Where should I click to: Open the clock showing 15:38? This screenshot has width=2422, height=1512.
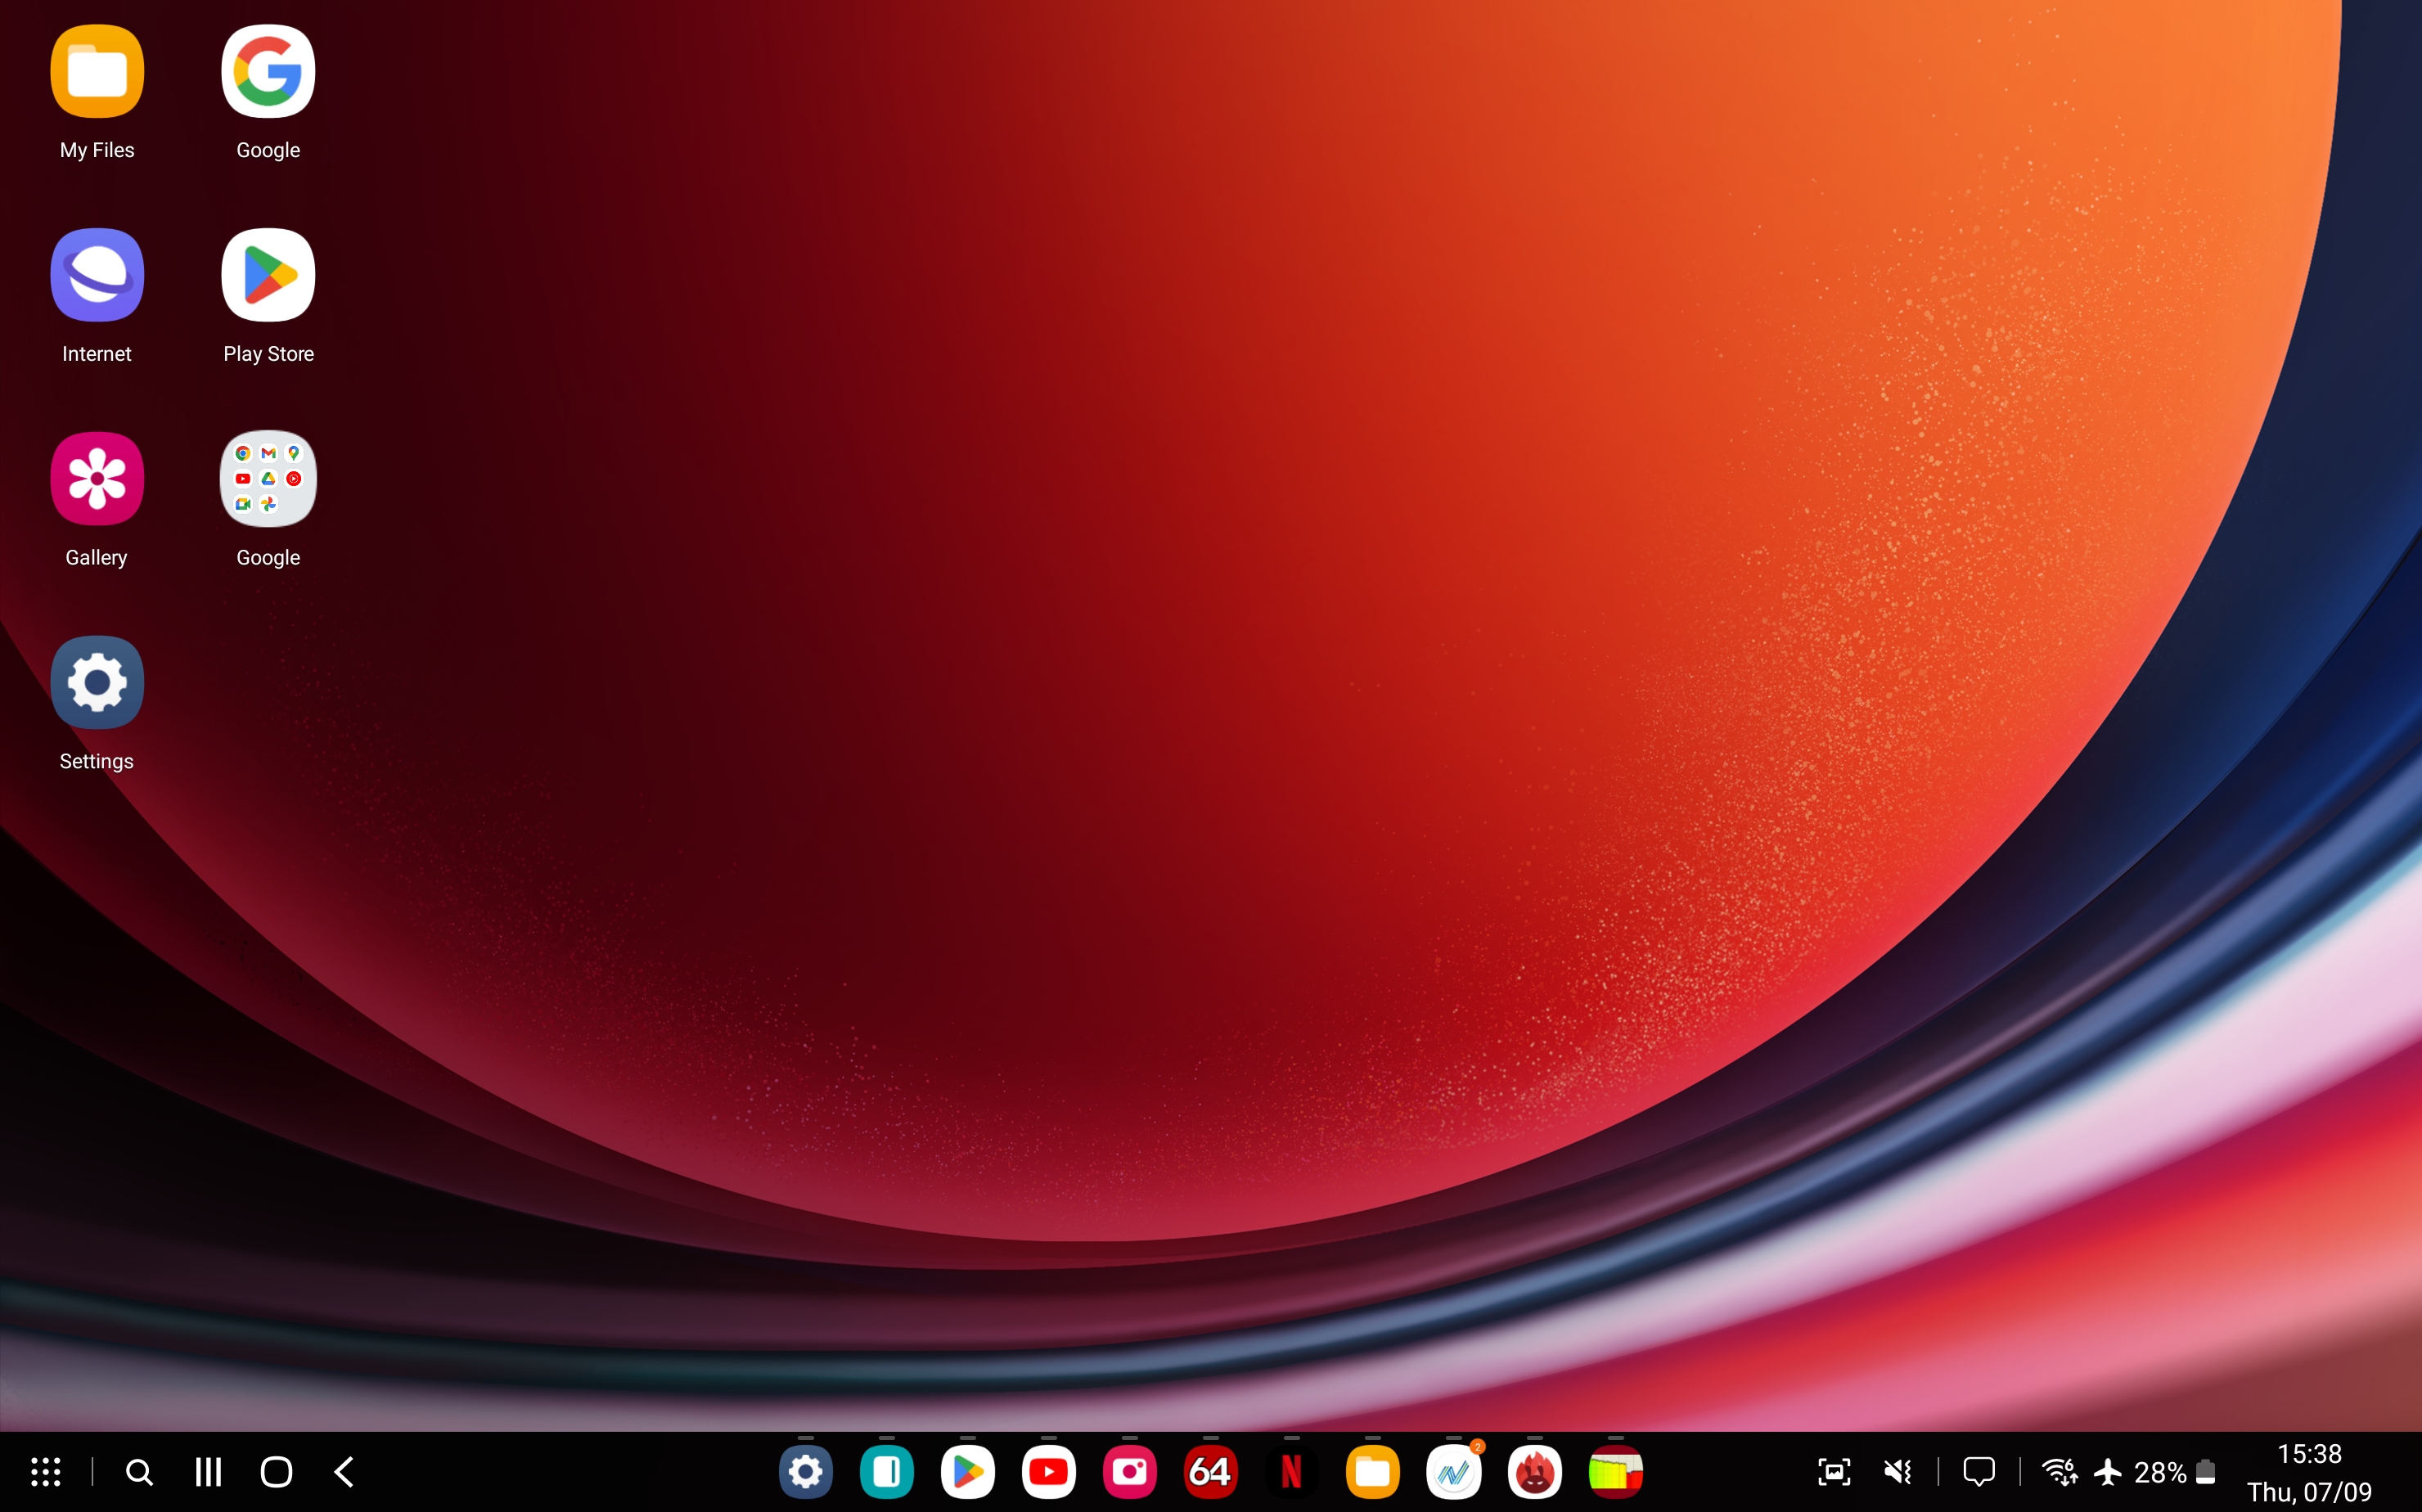(2309, 1454)
